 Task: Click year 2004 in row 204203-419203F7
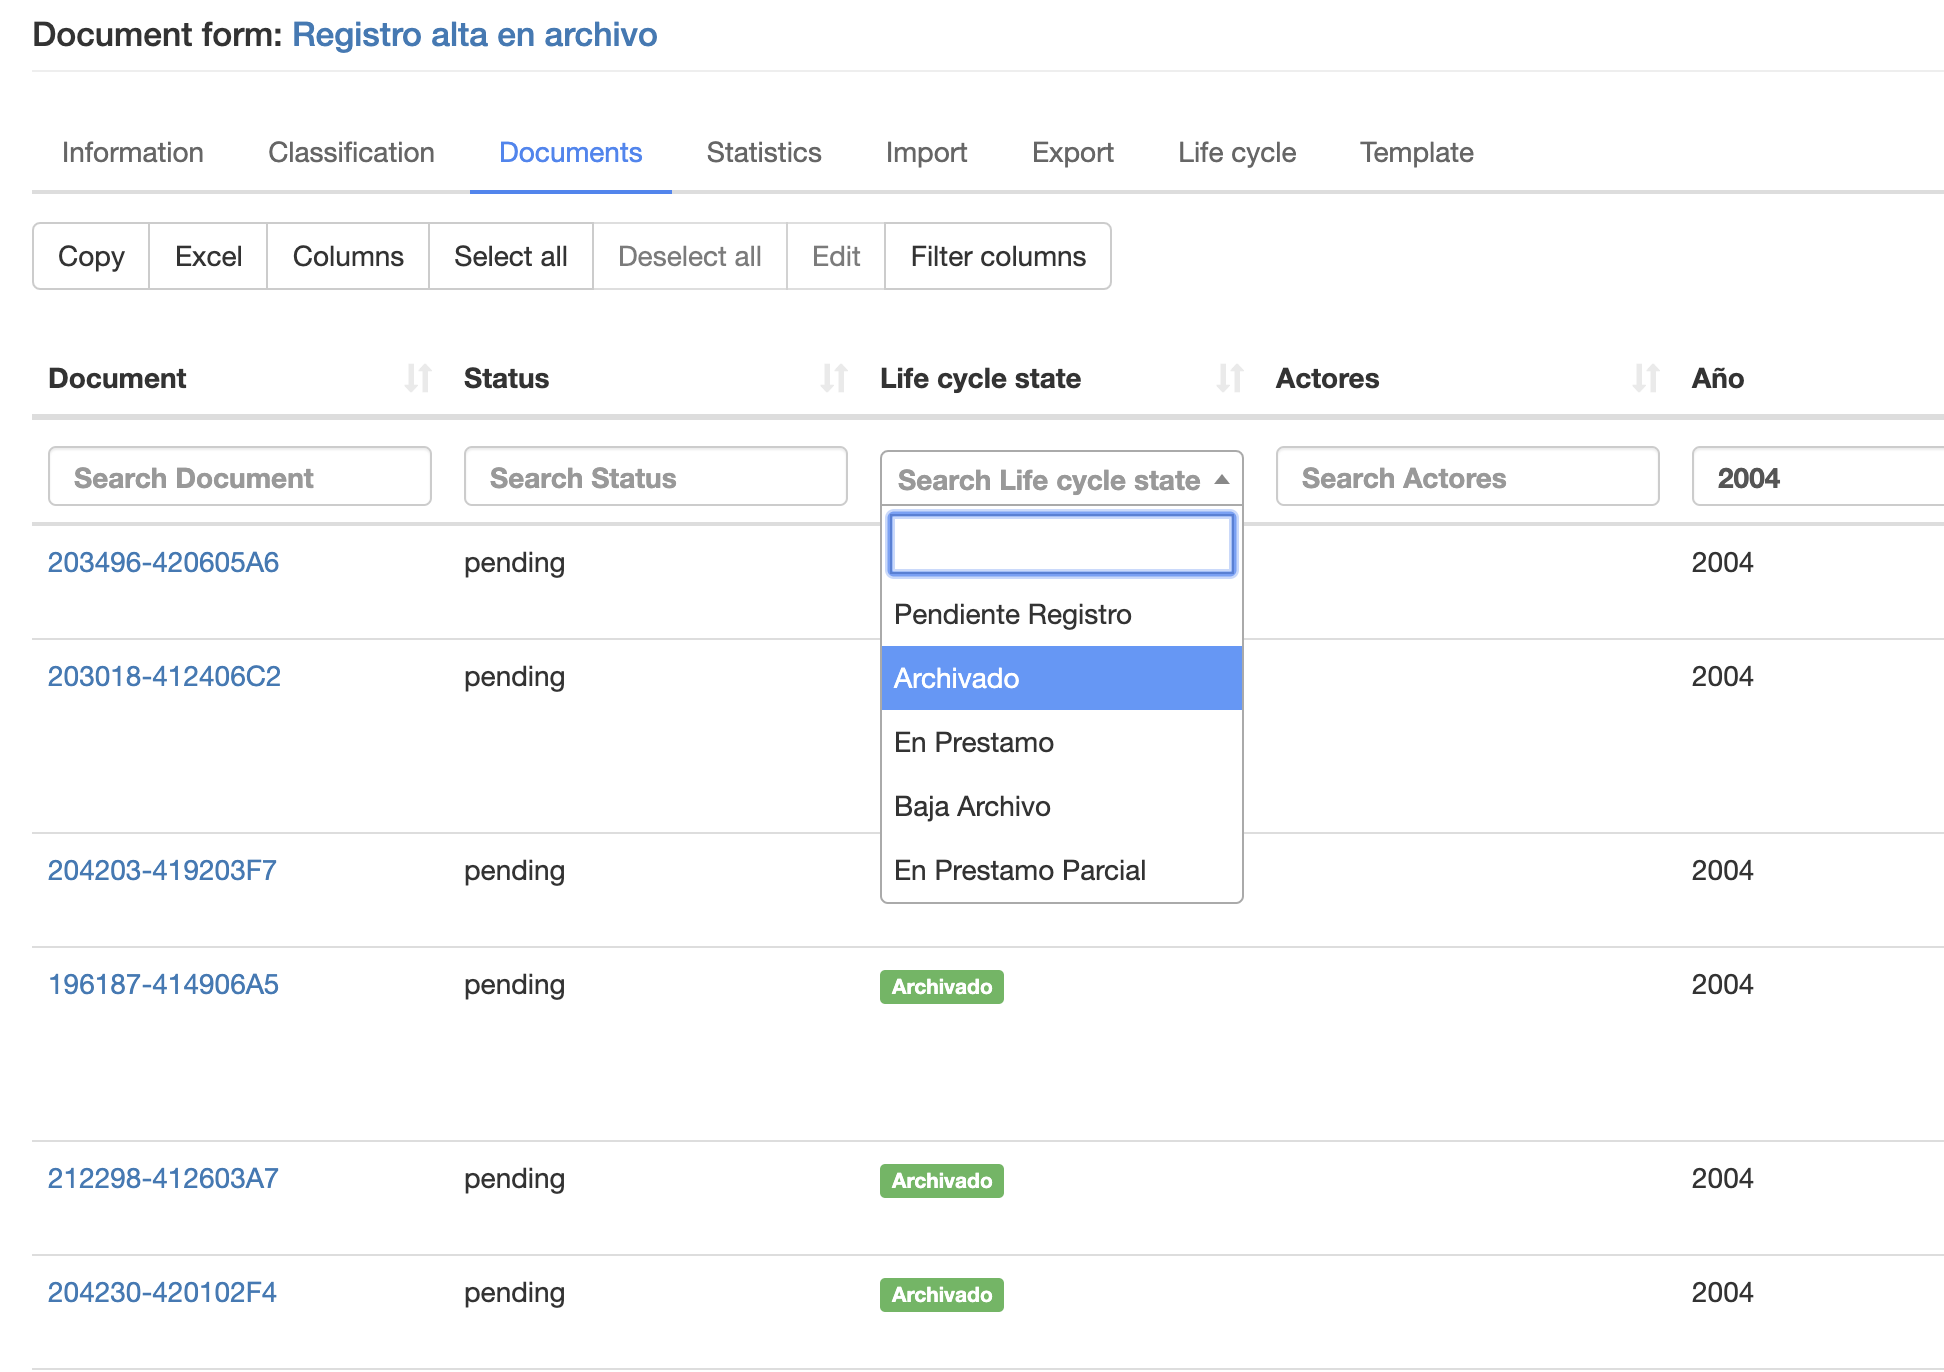click(1722, 870)
